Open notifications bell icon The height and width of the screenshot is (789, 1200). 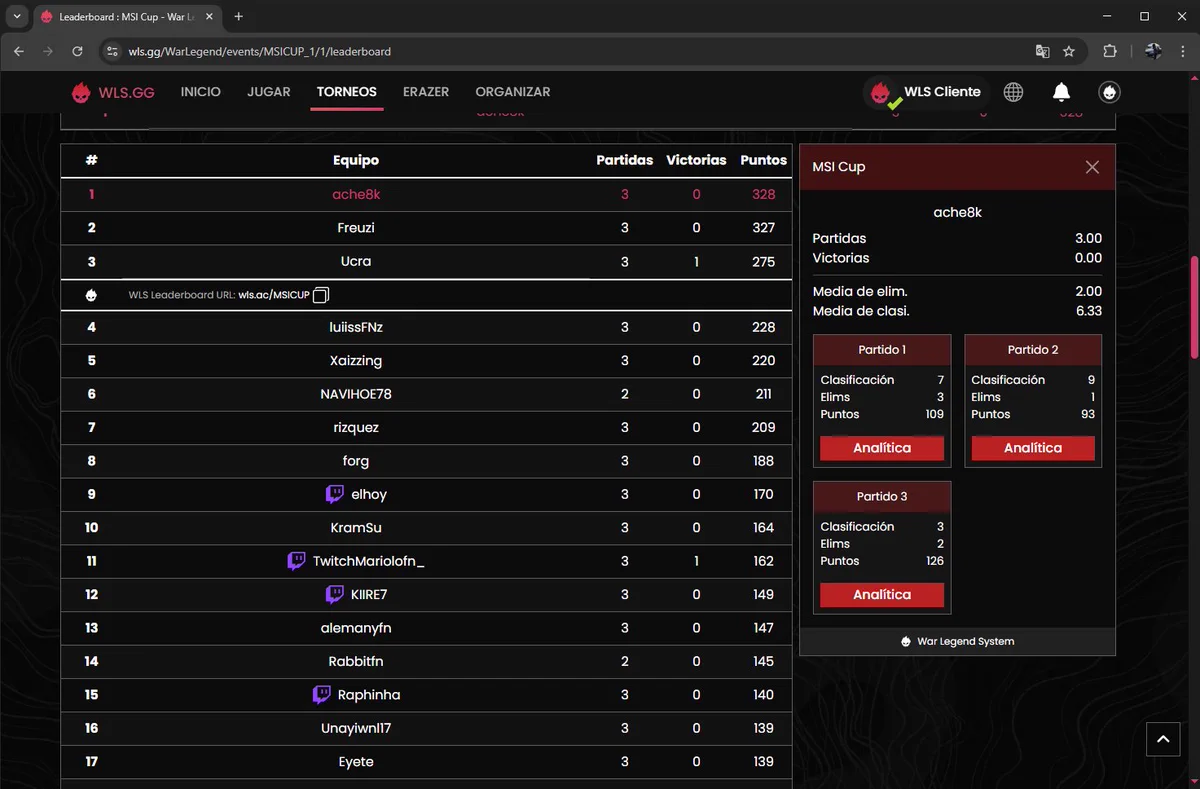click(1061, 92)
